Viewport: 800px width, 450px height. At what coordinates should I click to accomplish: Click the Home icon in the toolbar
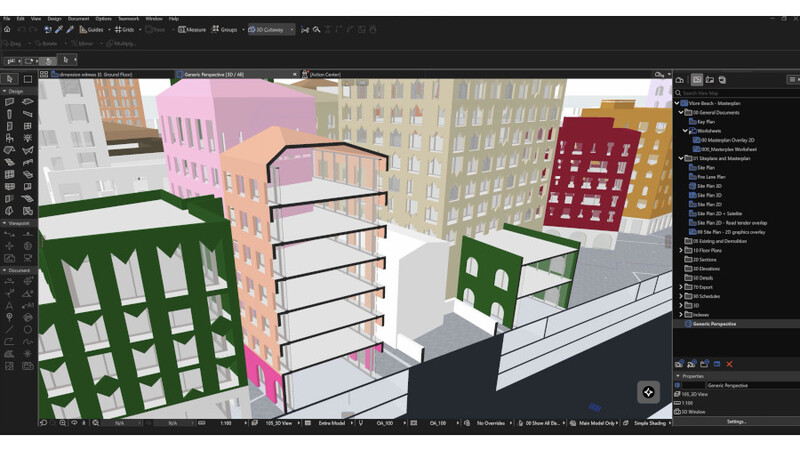point(7,30)
